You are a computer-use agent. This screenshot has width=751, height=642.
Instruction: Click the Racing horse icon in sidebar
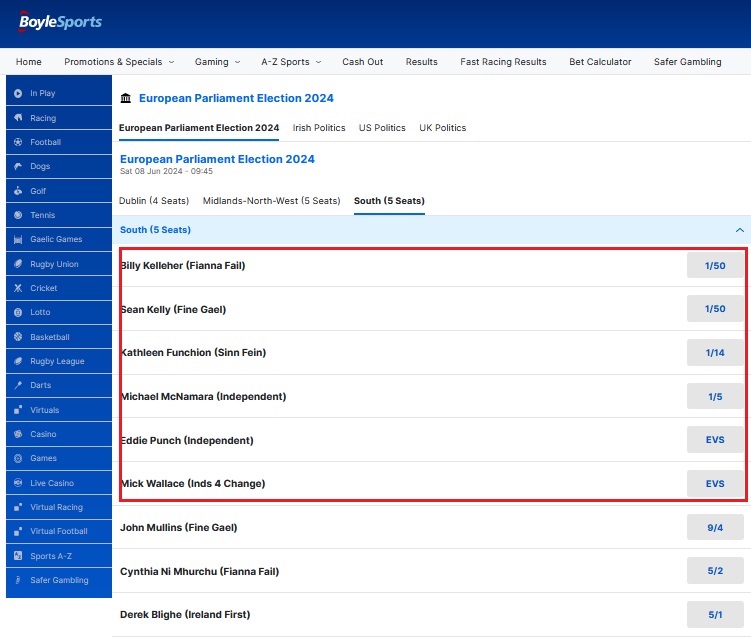tap(18, 117)
